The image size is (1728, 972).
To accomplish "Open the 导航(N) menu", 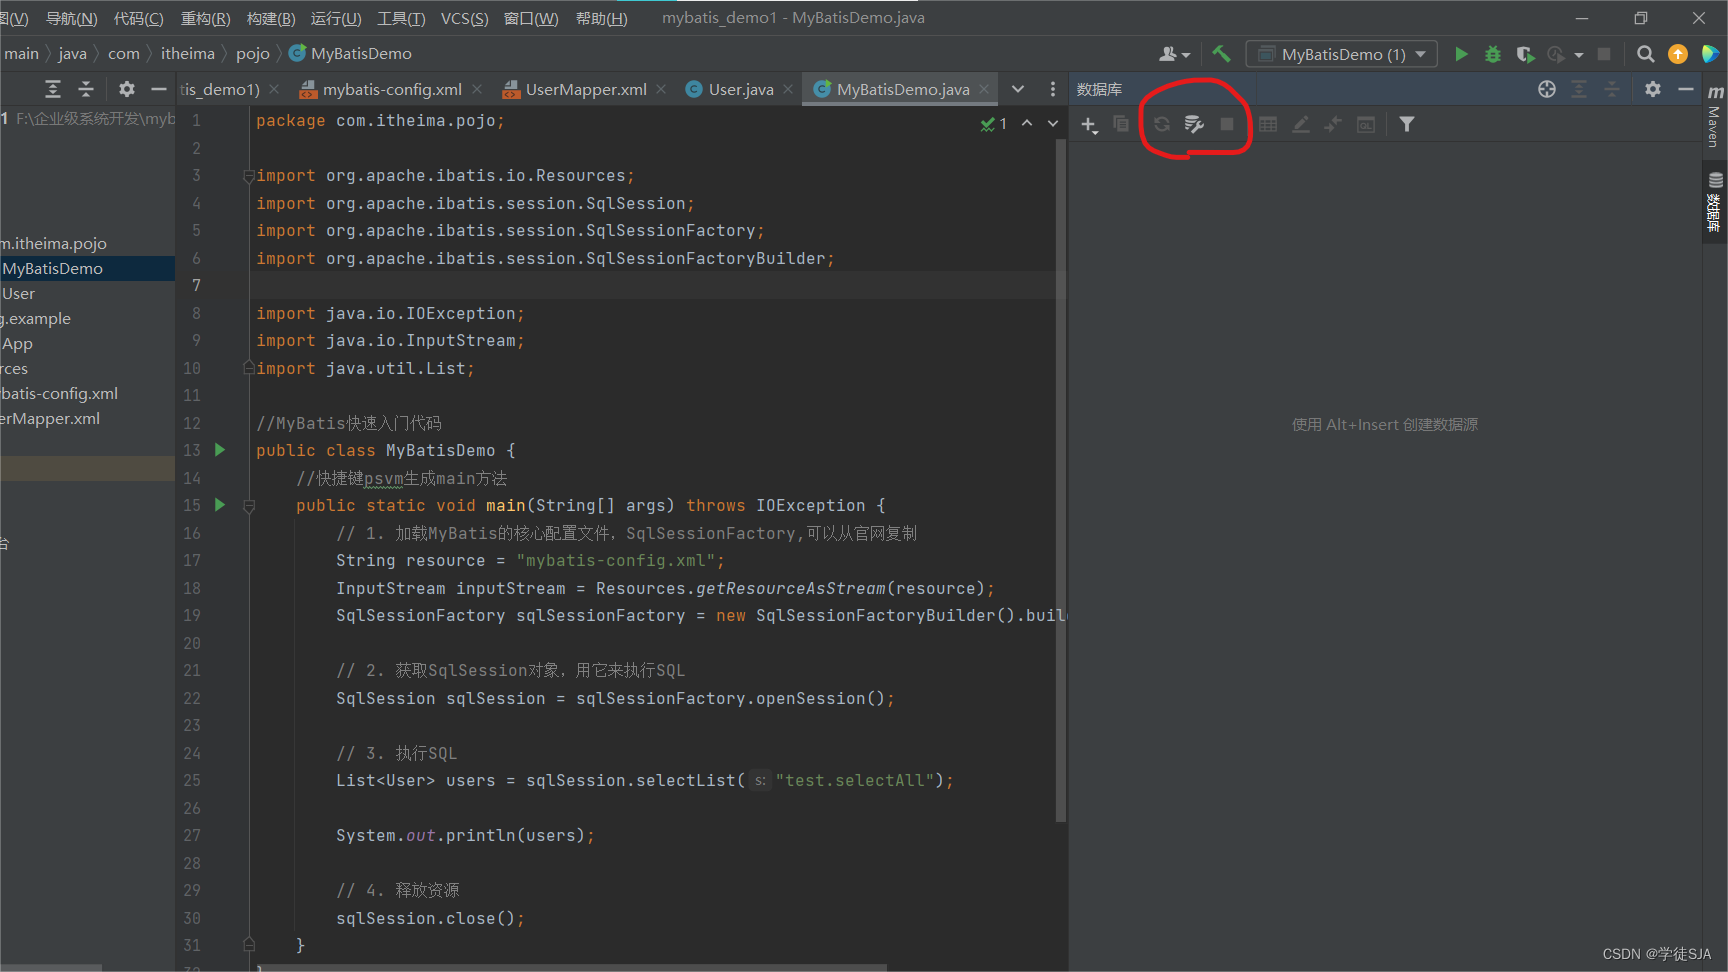I will coord(72,18).
